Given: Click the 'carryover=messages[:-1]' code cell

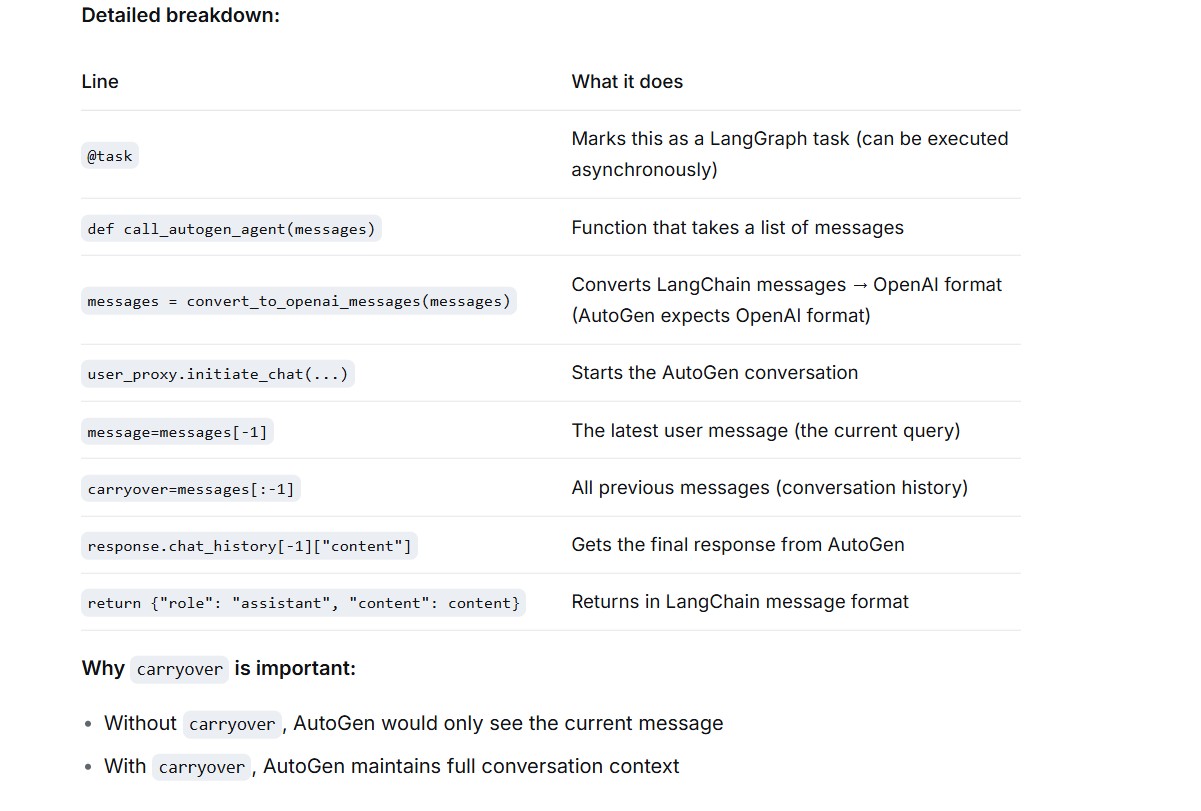Looking at the screenshot, I should [x=191, y=489].
